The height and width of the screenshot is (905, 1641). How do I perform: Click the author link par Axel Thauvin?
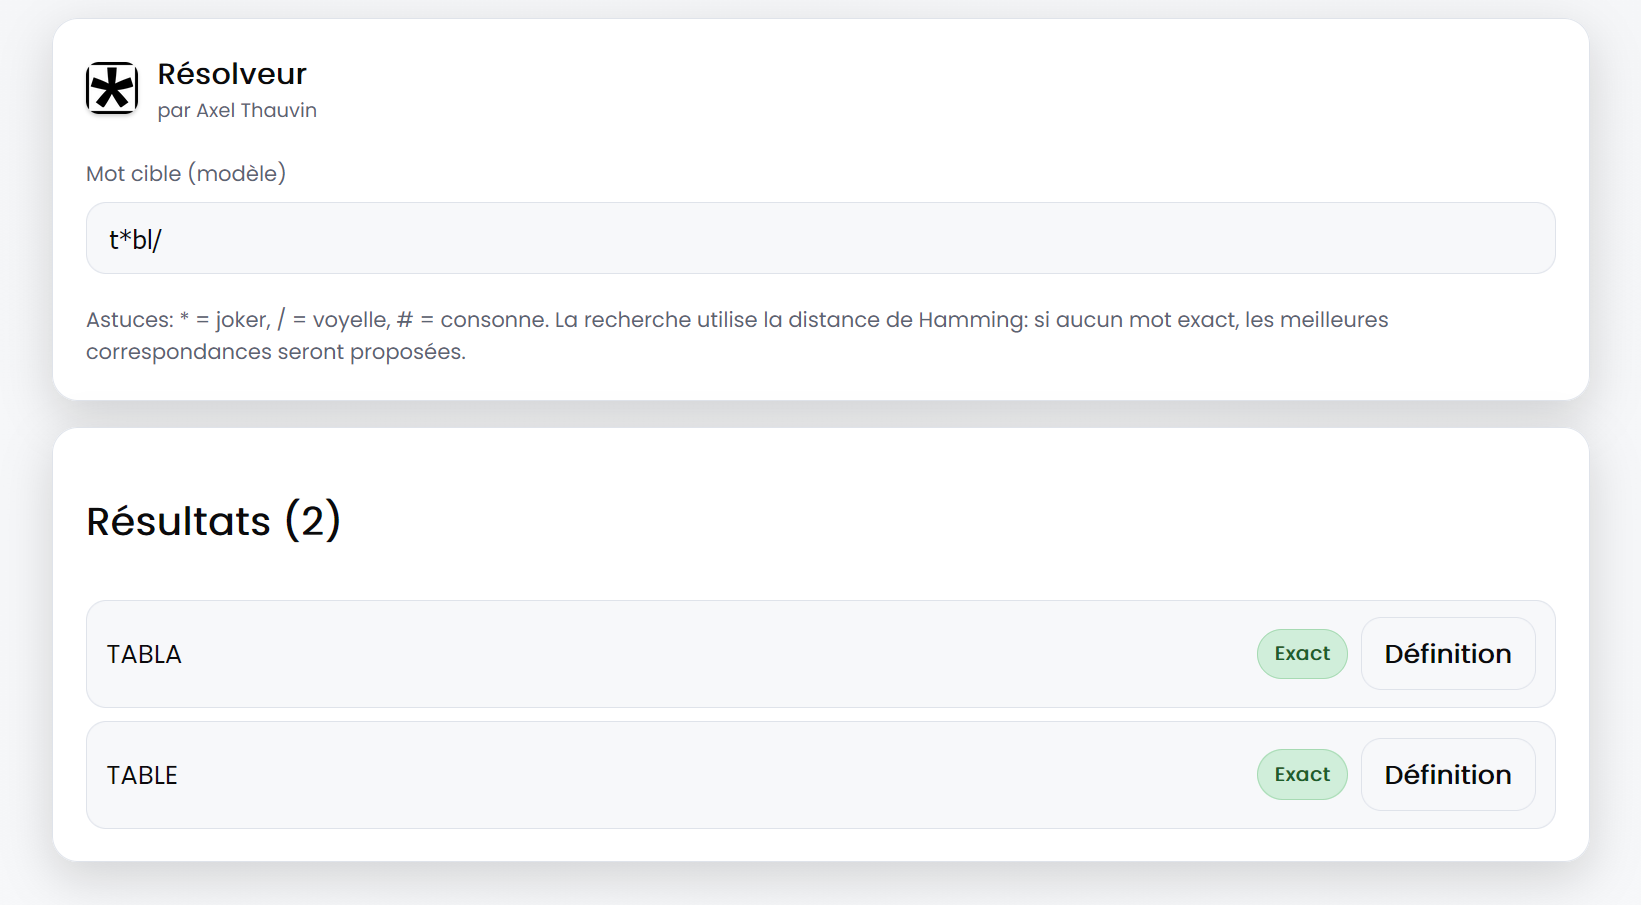[x=238, y=110]
